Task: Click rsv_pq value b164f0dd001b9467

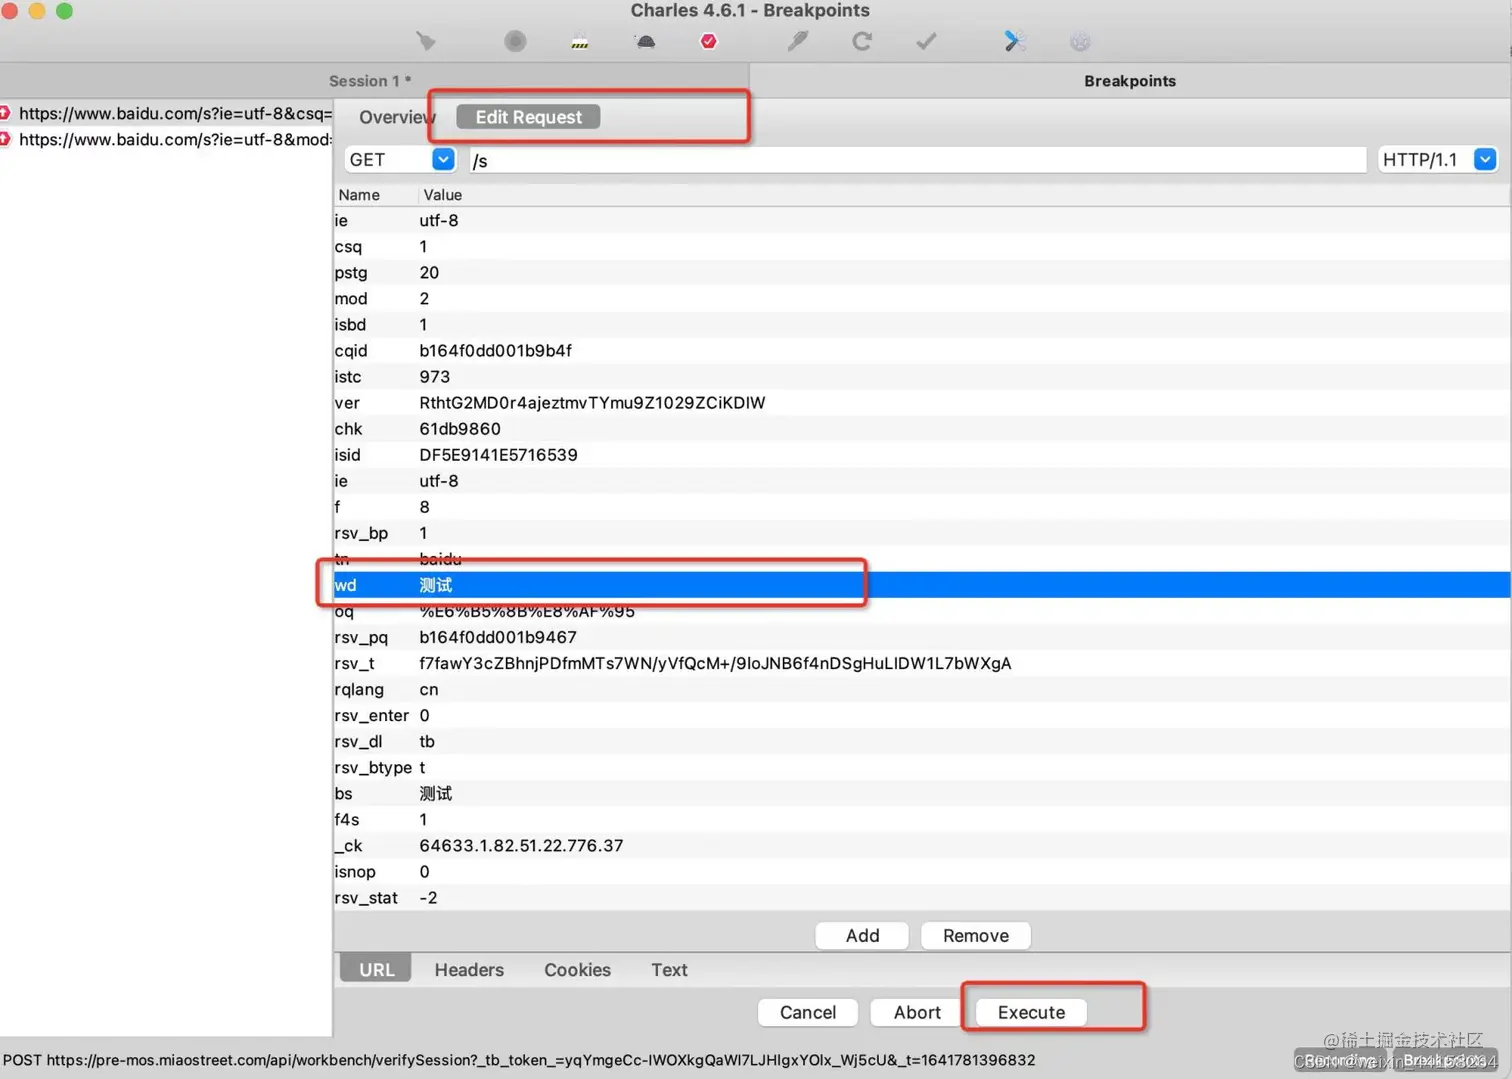Action: click(498, 637)
